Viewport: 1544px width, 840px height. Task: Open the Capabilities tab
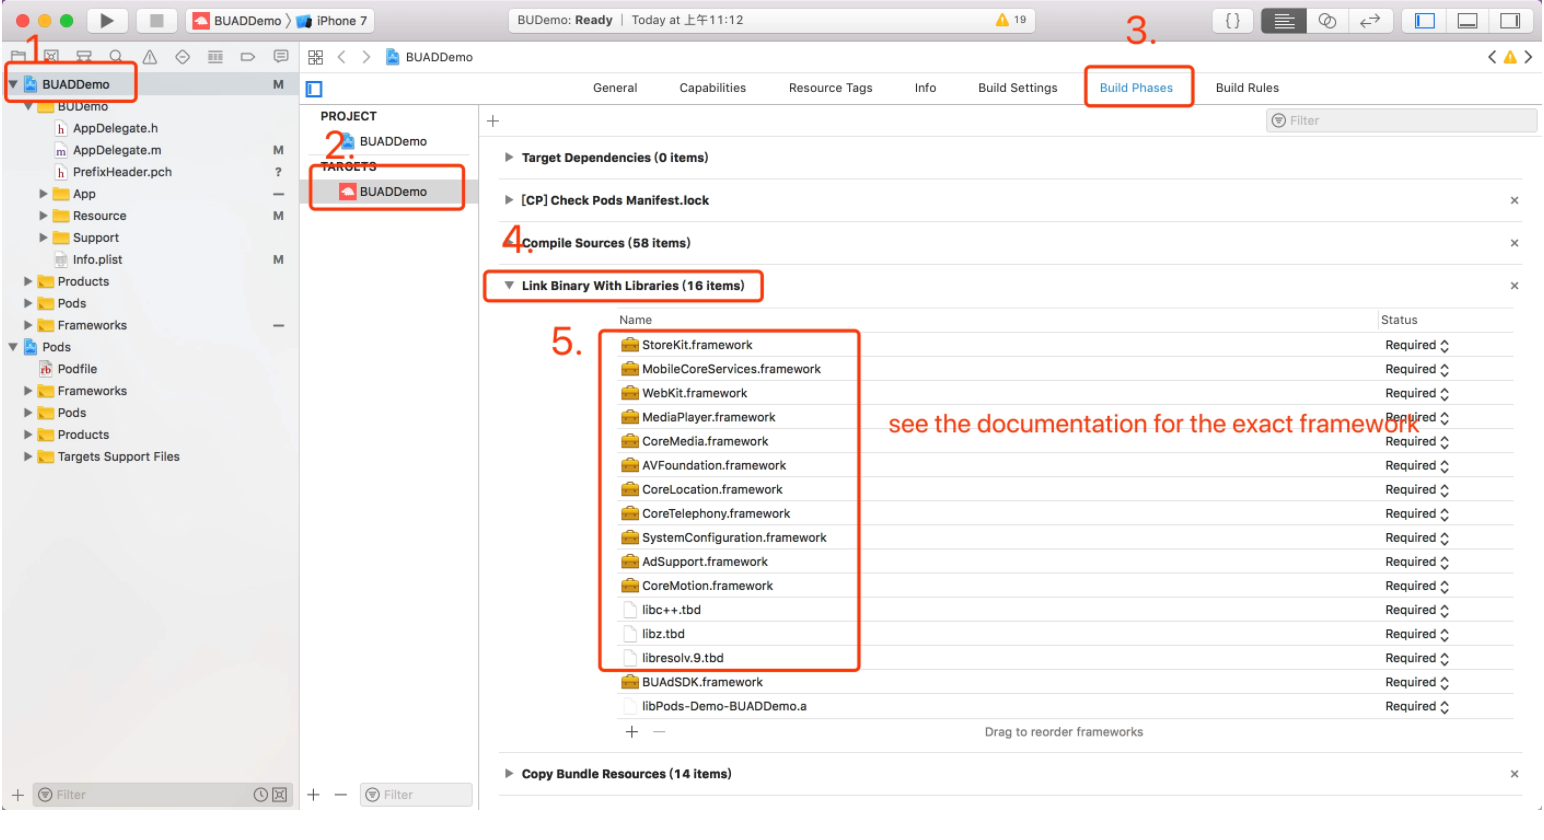click(713, 88)
